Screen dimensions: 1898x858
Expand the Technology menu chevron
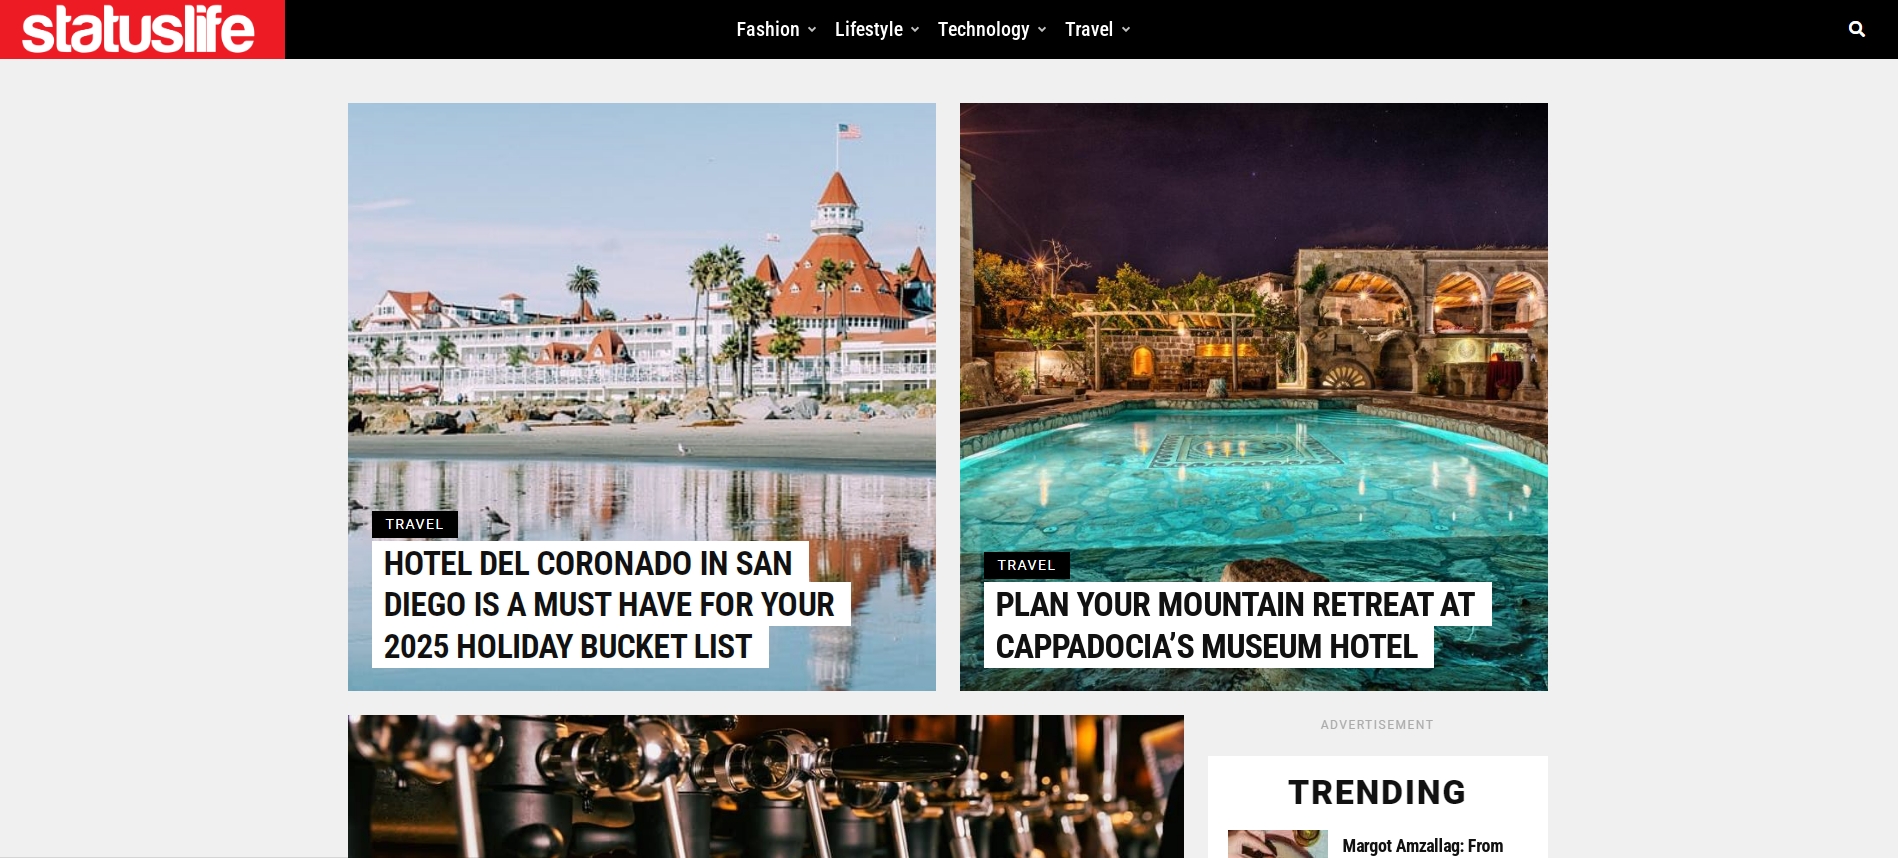[1042, 30]
